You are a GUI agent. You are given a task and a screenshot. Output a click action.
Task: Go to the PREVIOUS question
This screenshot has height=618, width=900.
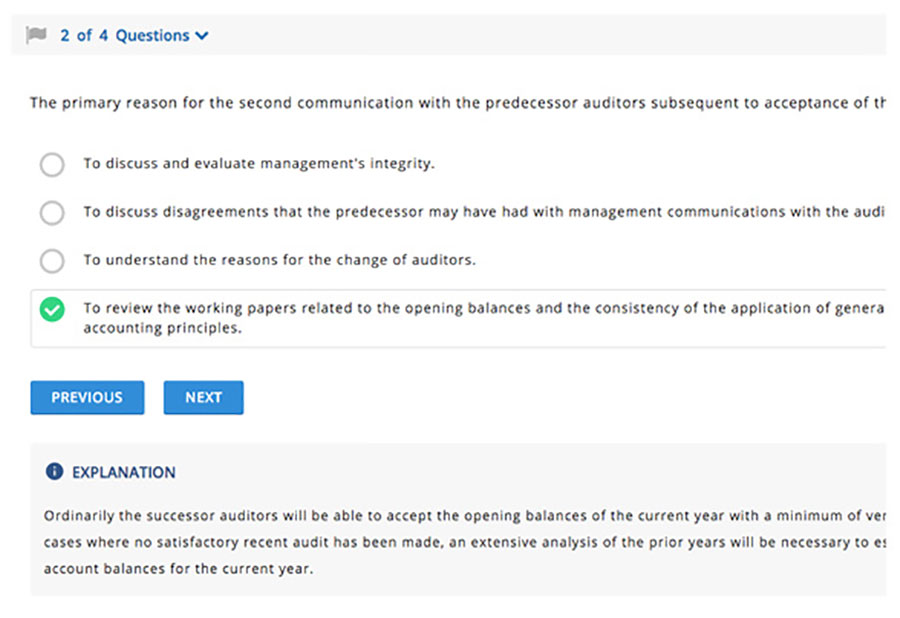click(x=87, y=397)
